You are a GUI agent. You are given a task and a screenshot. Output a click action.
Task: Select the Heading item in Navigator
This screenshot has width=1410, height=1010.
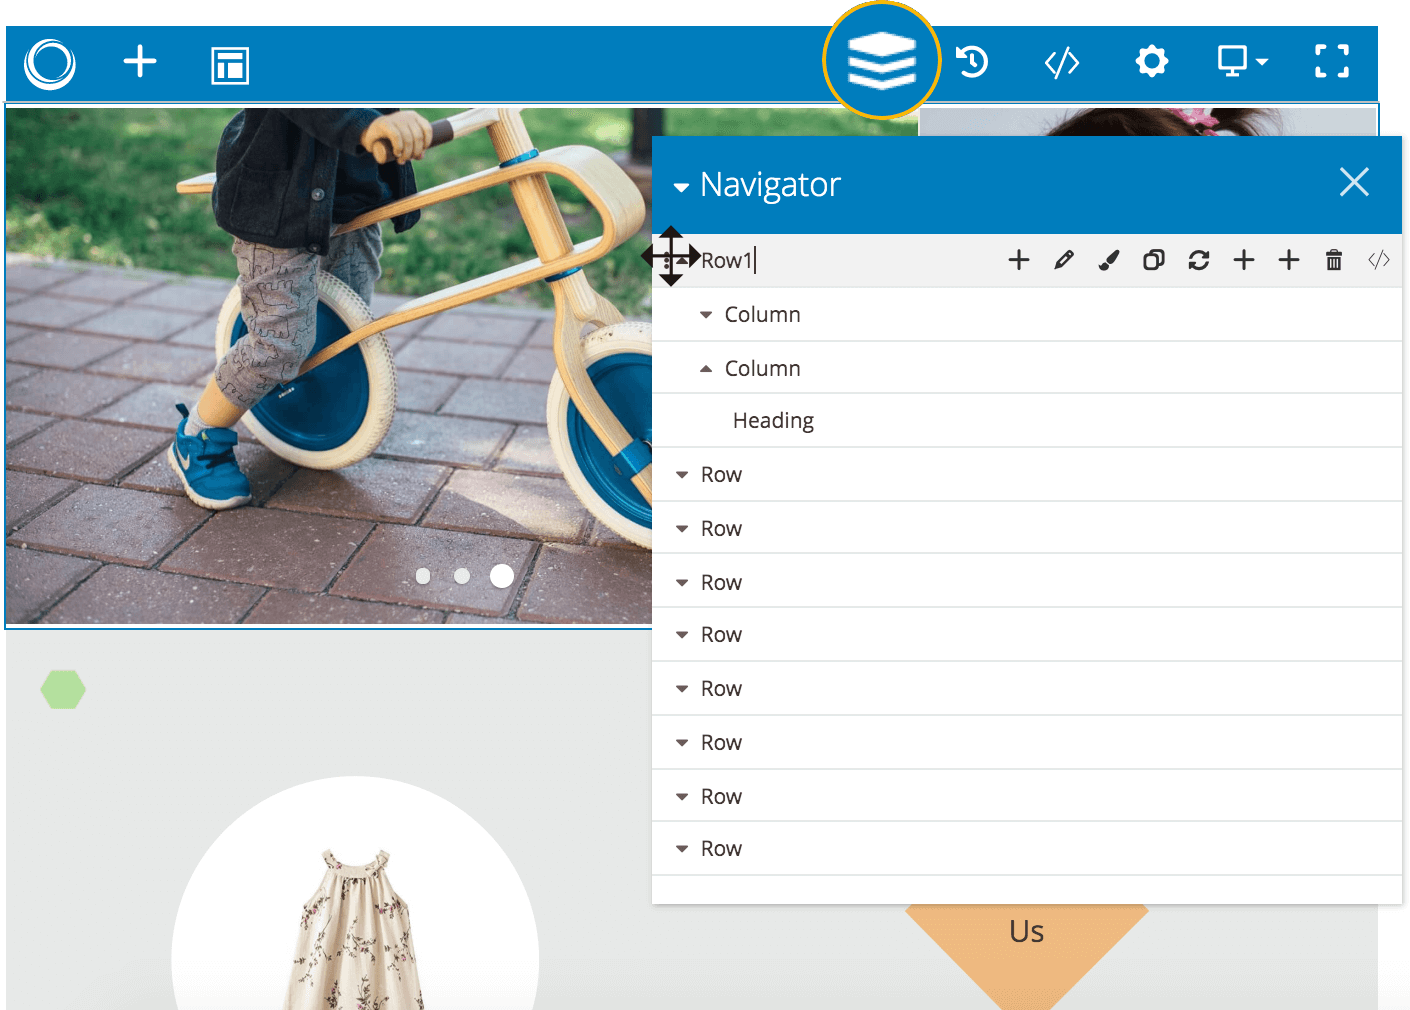[x=773, y=421]
